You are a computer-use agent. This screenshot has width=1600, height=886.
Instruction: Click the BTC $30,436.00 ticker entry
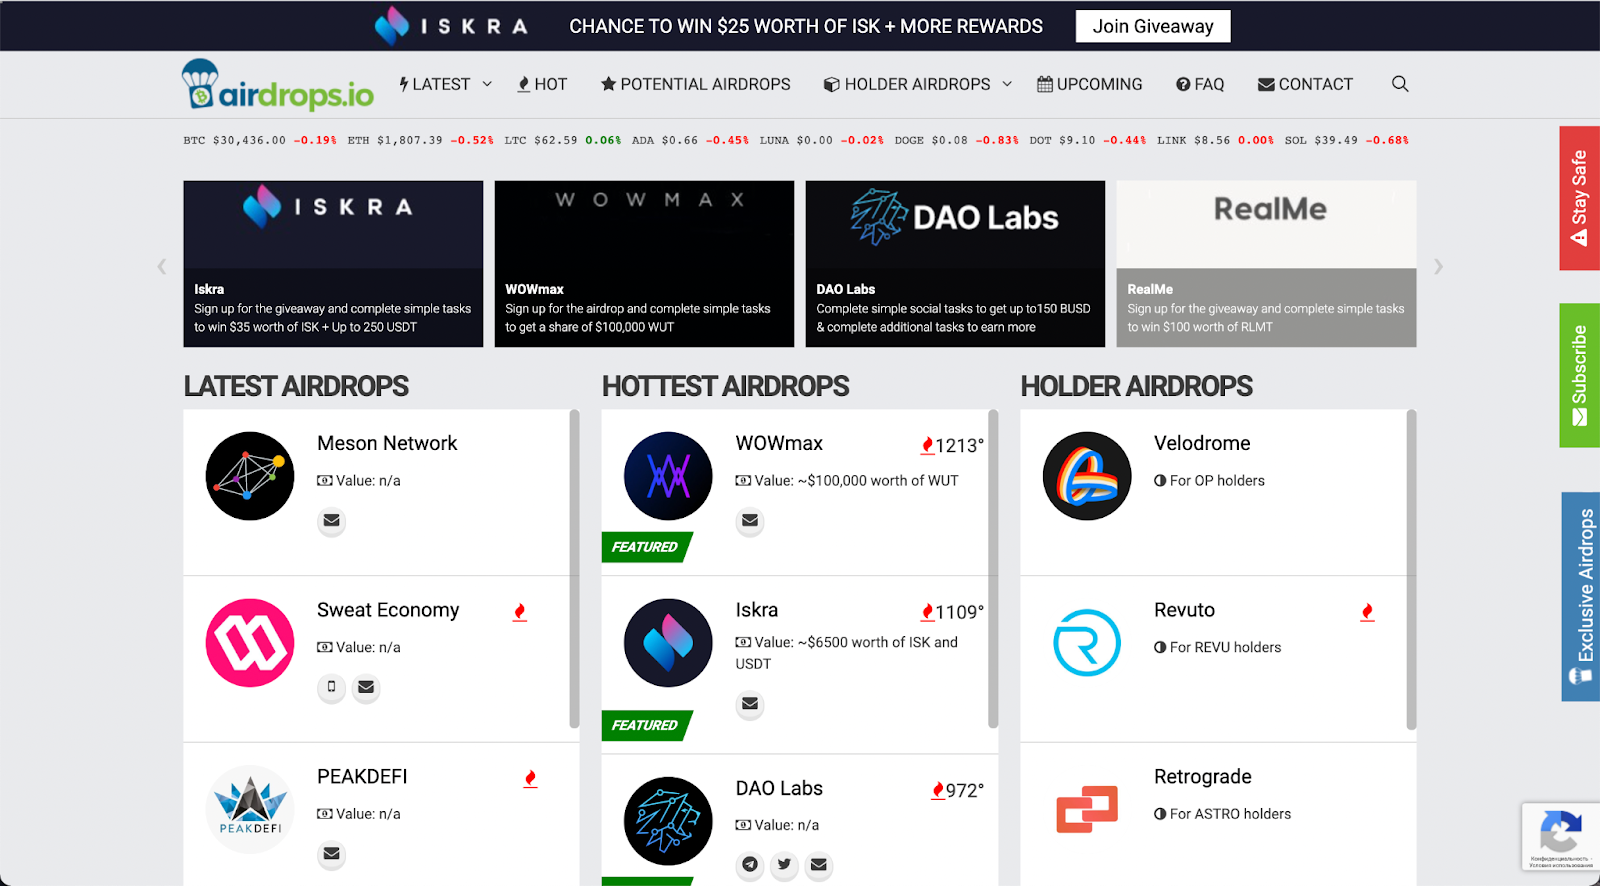260,140
